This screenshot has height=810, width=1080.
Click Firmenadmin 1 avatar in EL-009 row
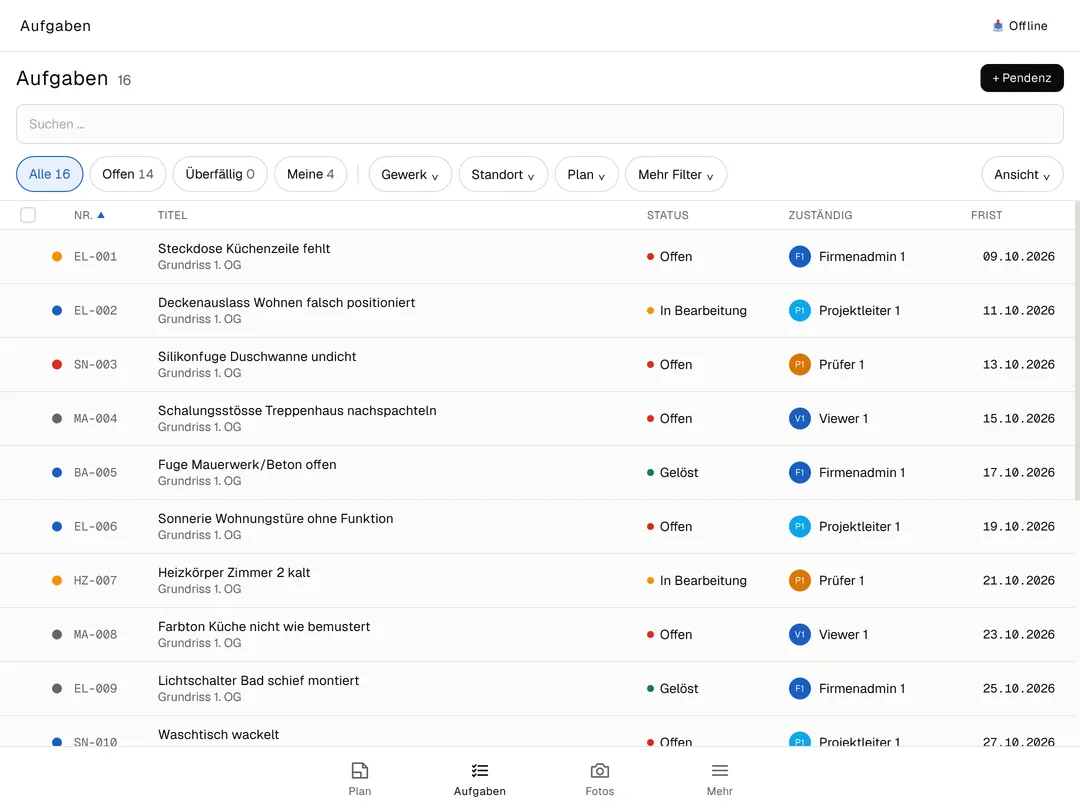pos(800,689)
